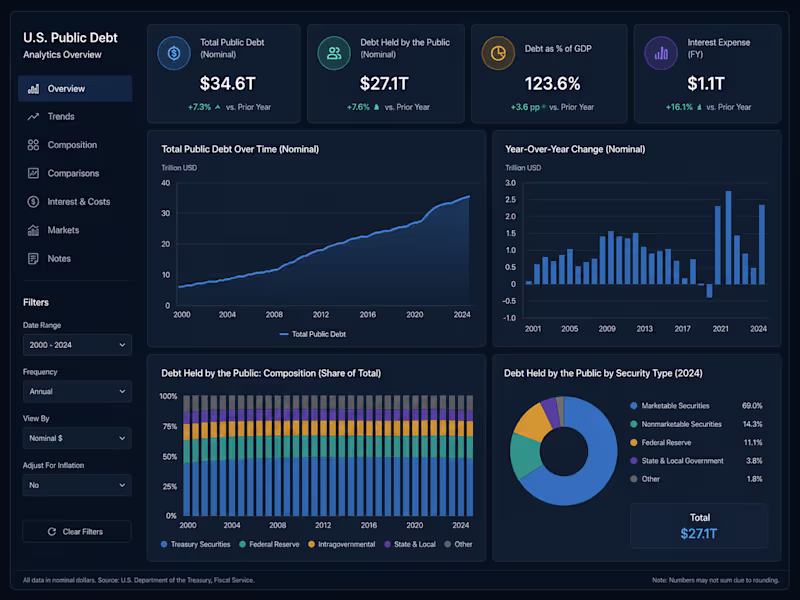Click the Total Public Debt Over Time chart title
Image resolution: width=800 pixels, height=600 pixels.
click(x=240, y=149)
